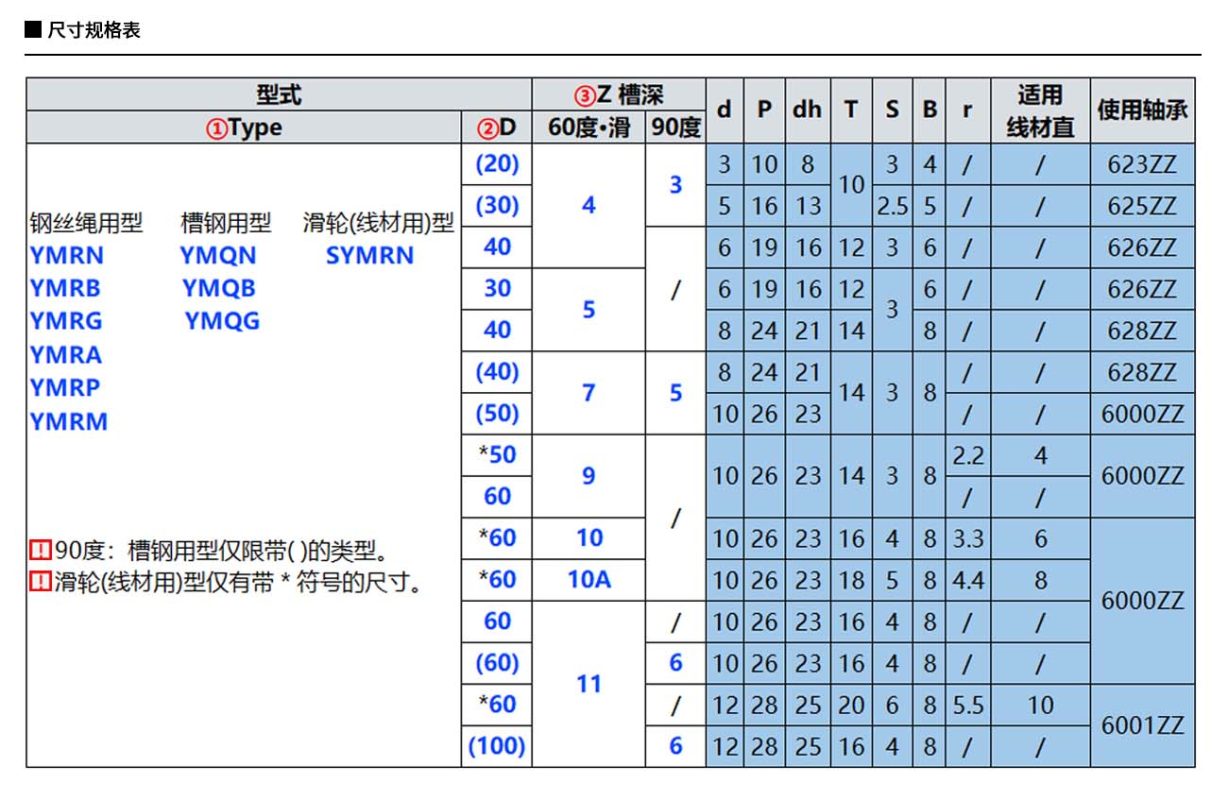Viewport: 1228px width, 800px height.
Task: Click the black square before 尺寸规格表
Action: [33, 30]
